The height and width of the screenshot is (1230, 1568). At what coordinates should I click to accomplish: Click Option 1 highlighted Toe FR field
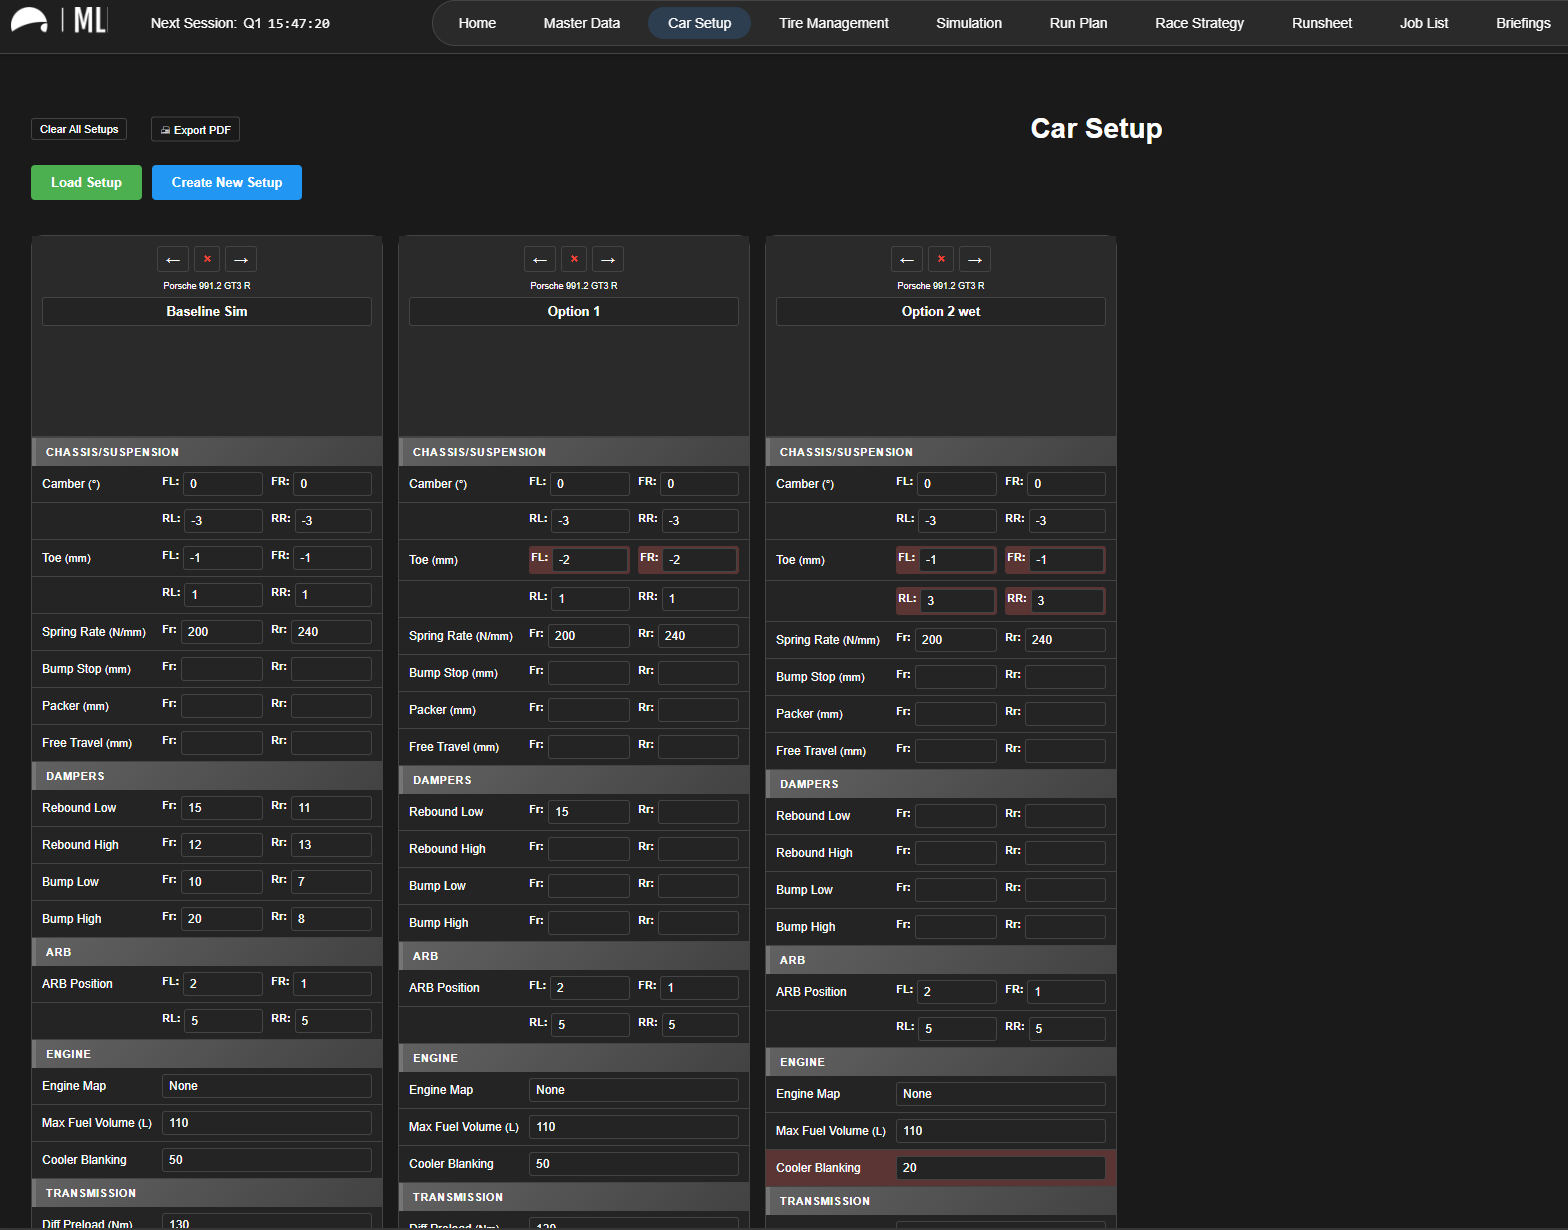(x=700, y=560)
